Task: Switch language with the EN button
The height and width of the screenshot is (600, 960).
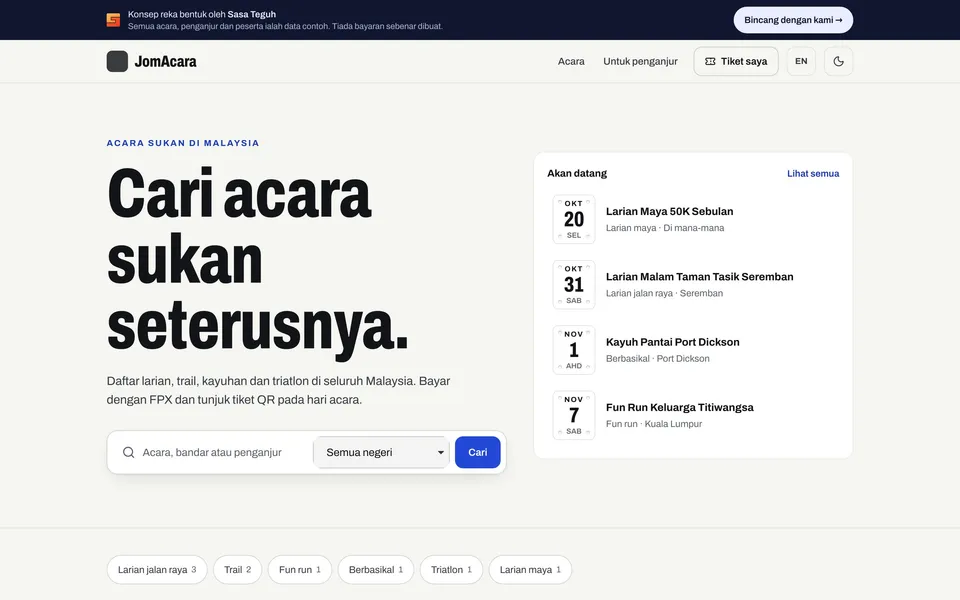Action: [801, 61]
